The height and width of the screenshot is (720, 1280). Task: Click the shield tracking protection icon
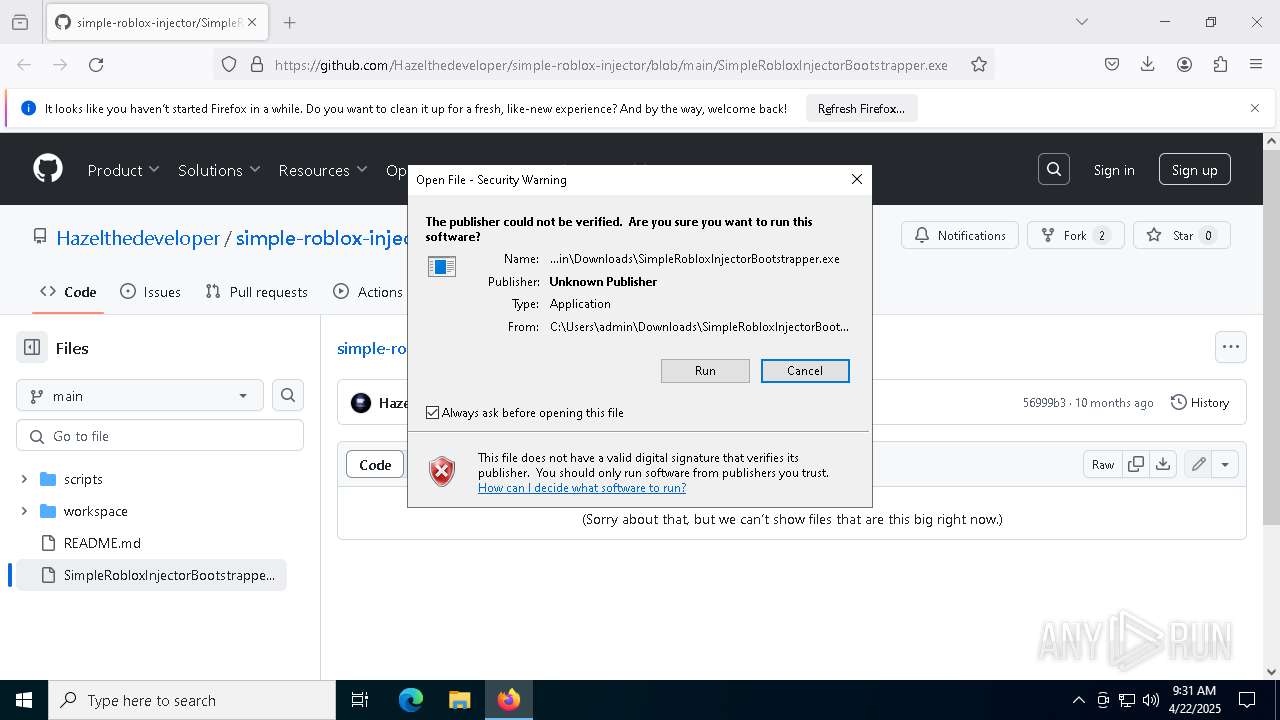point(229,64)
